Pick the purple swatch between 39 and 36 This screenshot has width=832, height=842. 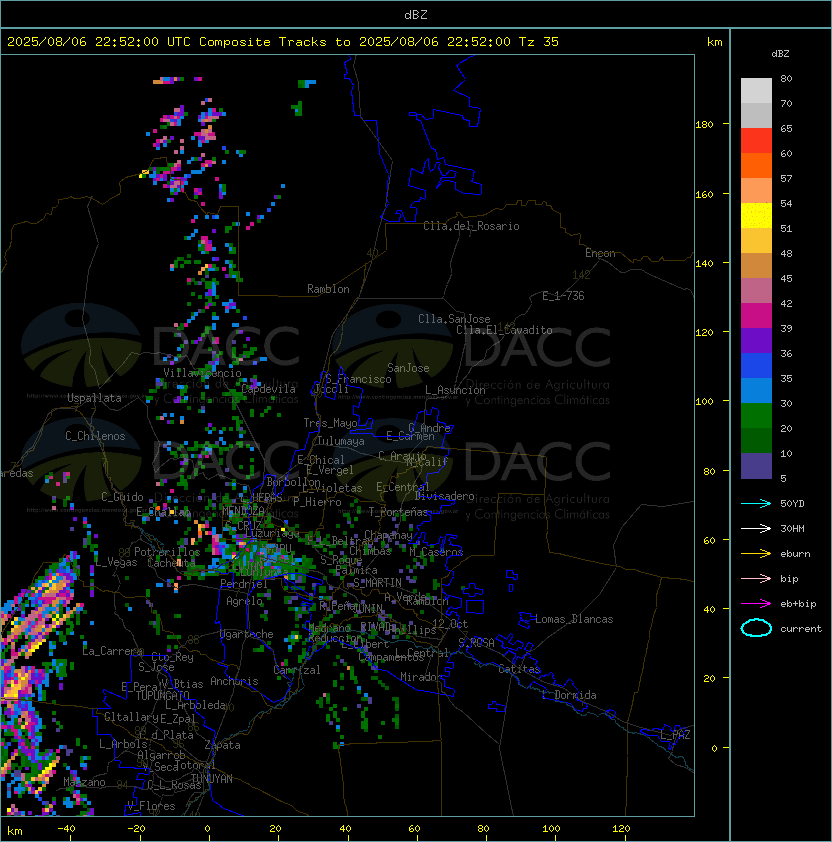pos(756,340)
